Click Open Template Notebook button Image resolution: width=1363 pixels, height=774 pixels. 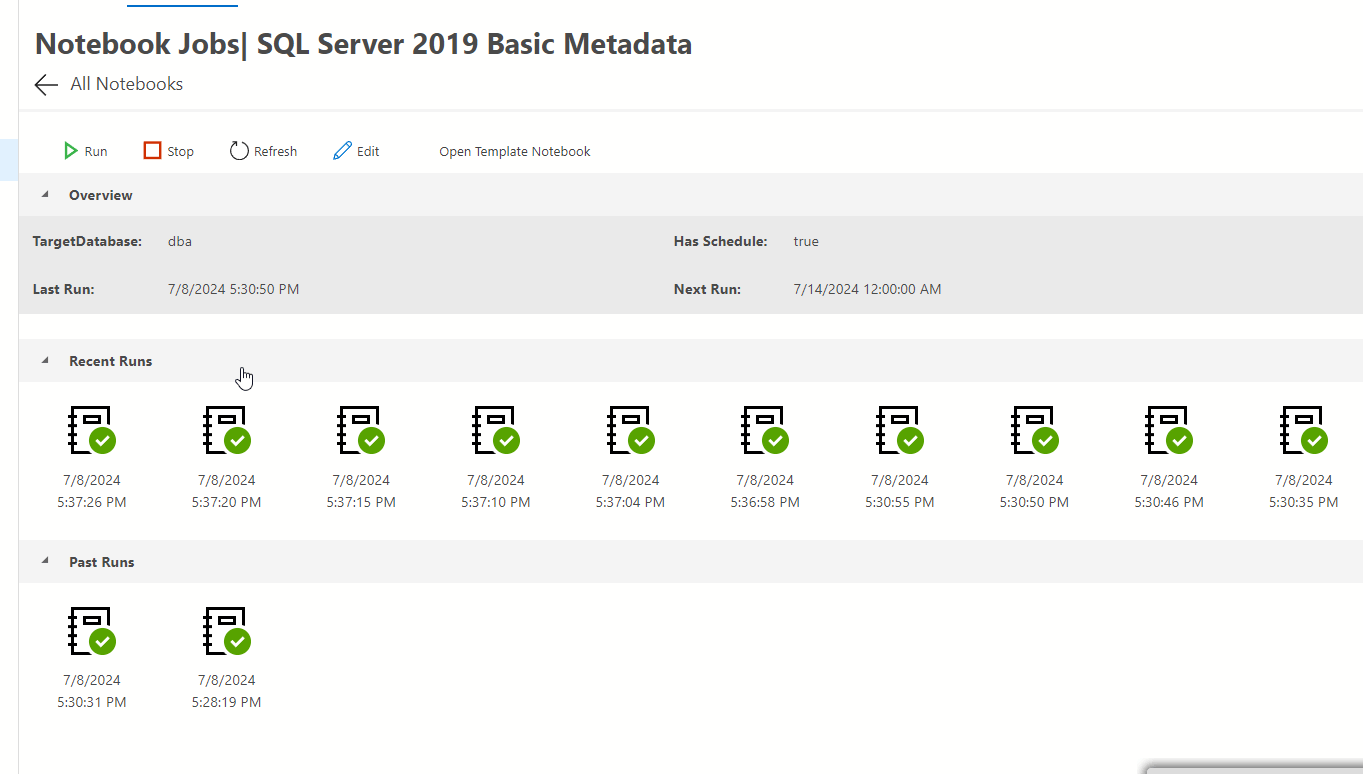[x=515, y=152]
